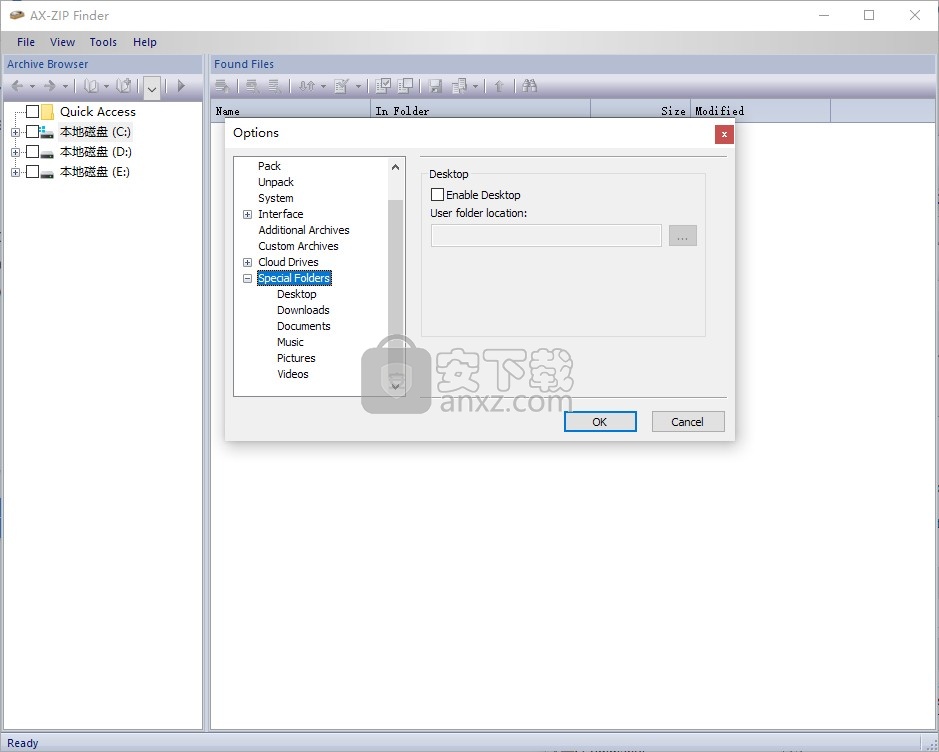Image resolution: width=939 pixels, height=752 pixels.
Task: Select Pictures under Special Folders
Action: 296,358
